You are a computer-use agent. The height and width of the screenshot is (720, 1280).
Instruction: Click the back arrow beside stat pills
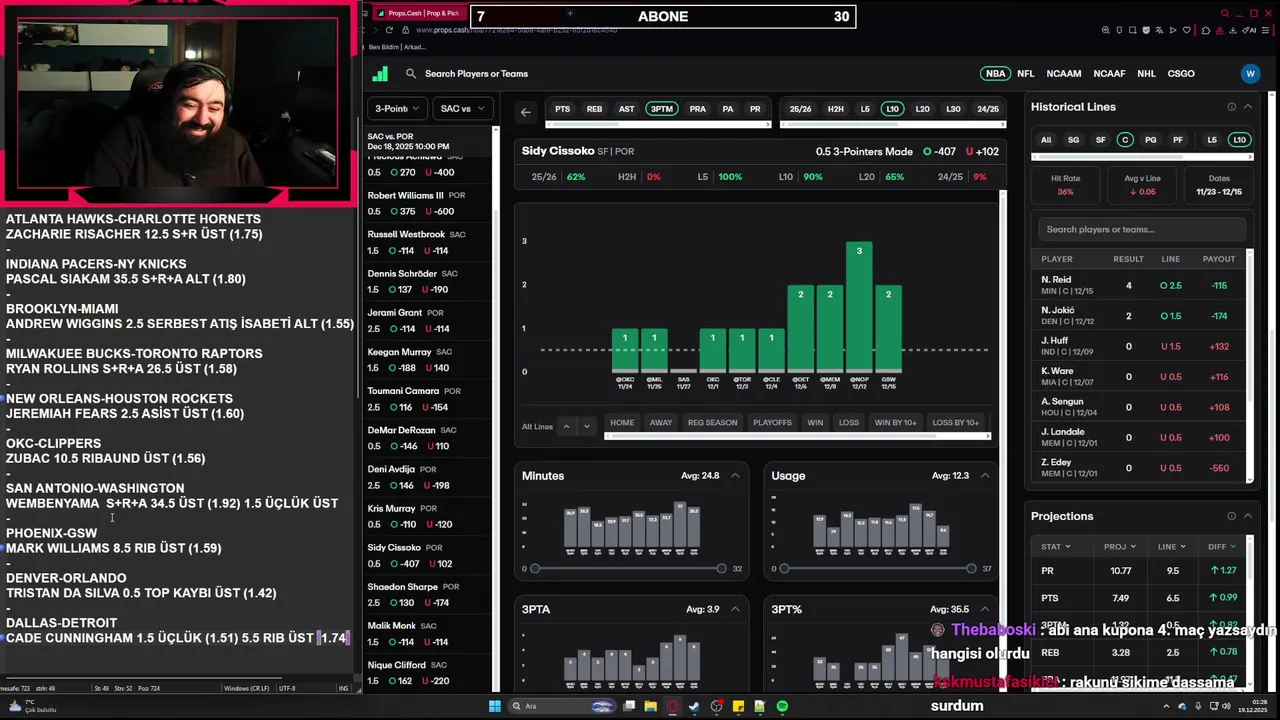coord(526,112)
